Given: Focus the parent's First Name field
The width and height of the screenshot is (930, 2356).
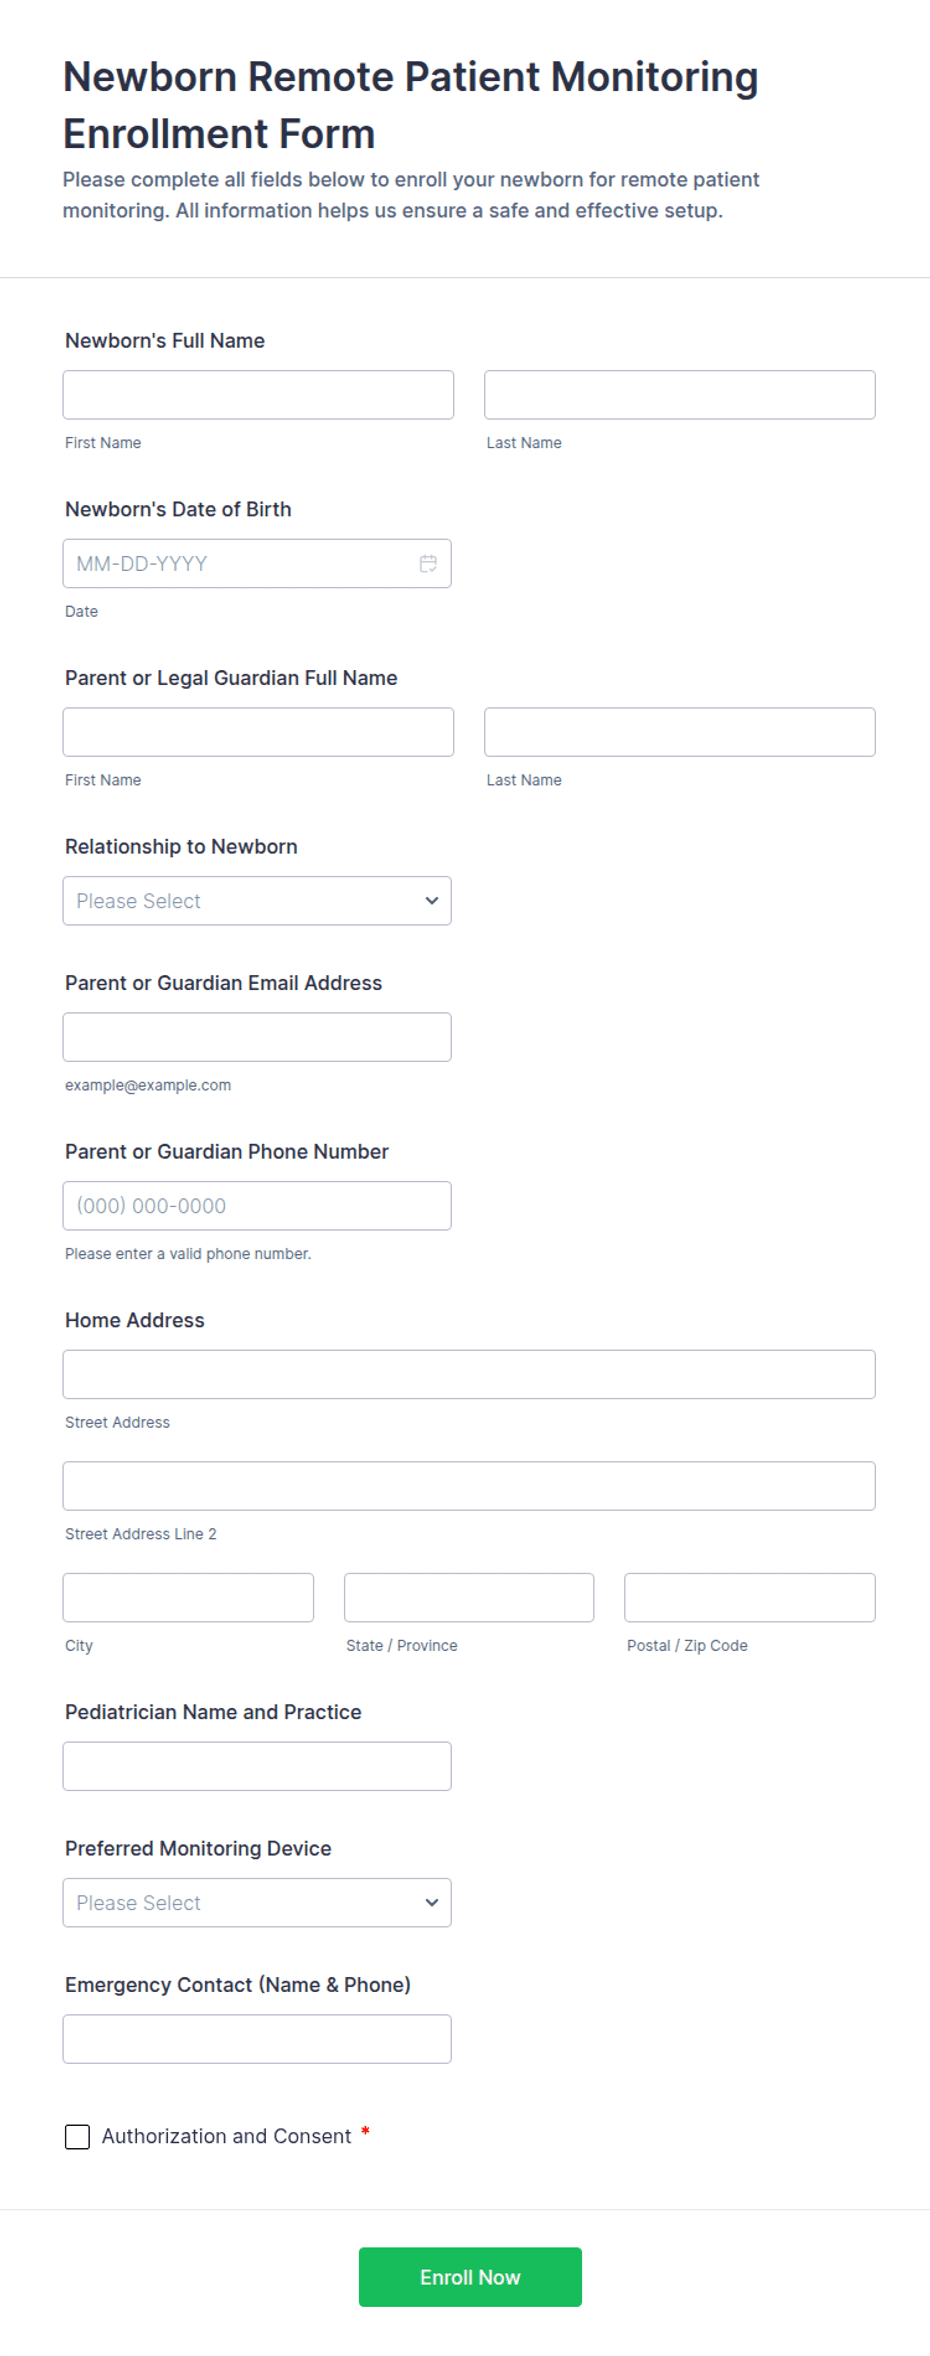Looking at the screenshot, I should pyautogui.click(x=258, y=732).
